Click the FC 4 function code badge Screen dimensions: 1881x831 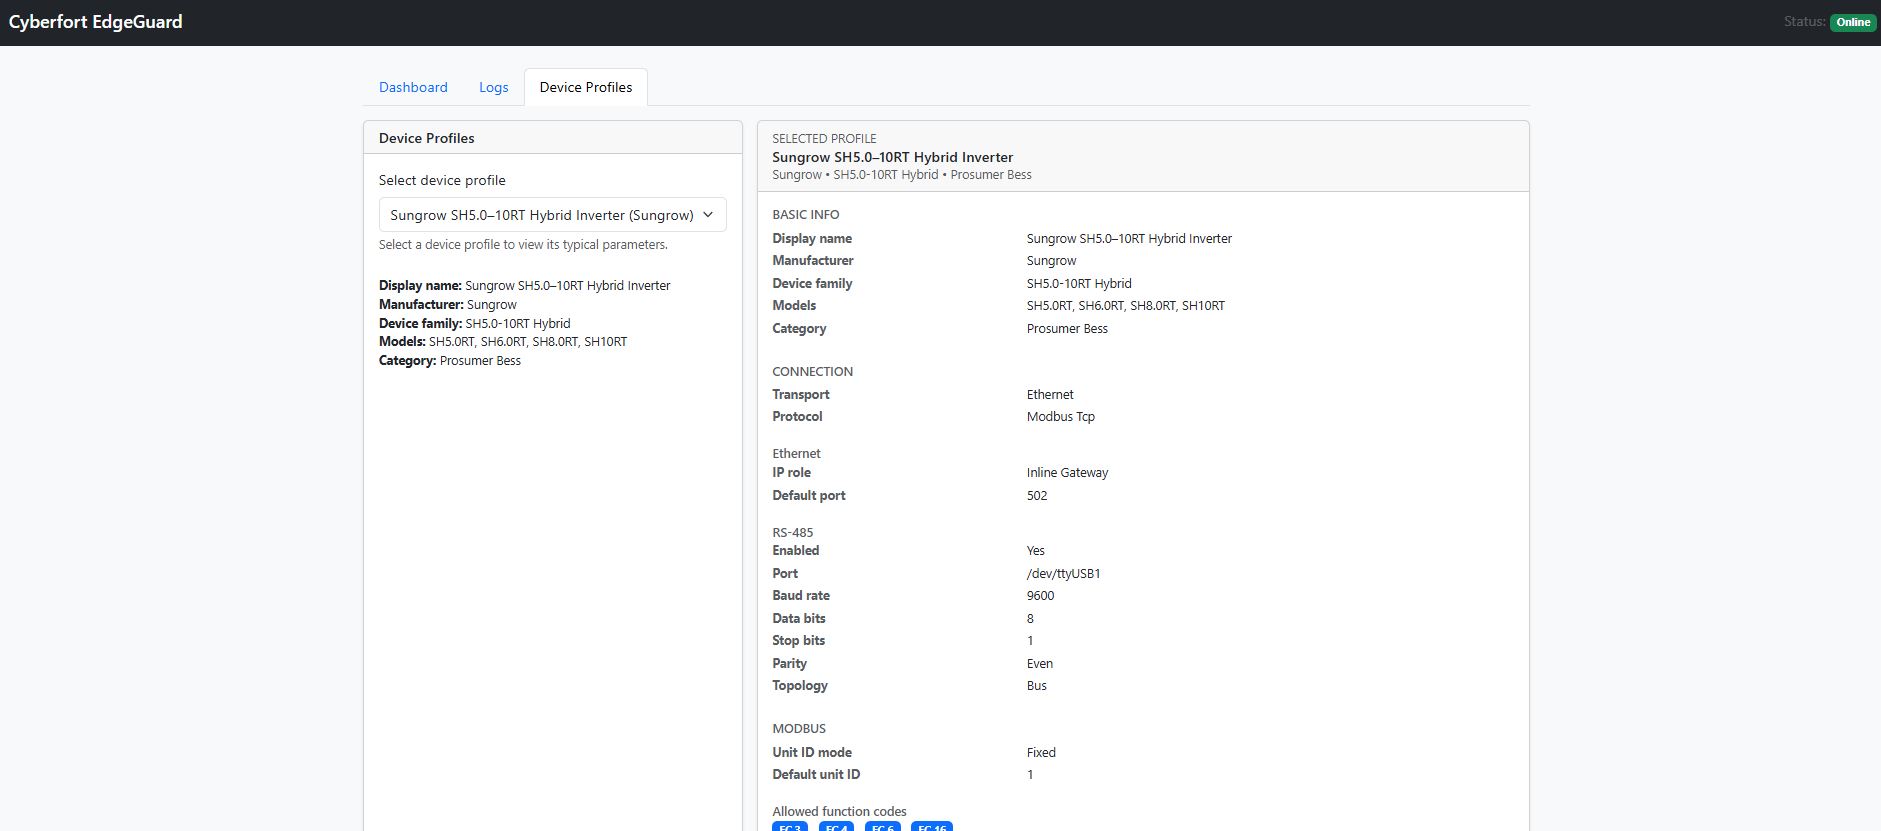pos(836,826)
